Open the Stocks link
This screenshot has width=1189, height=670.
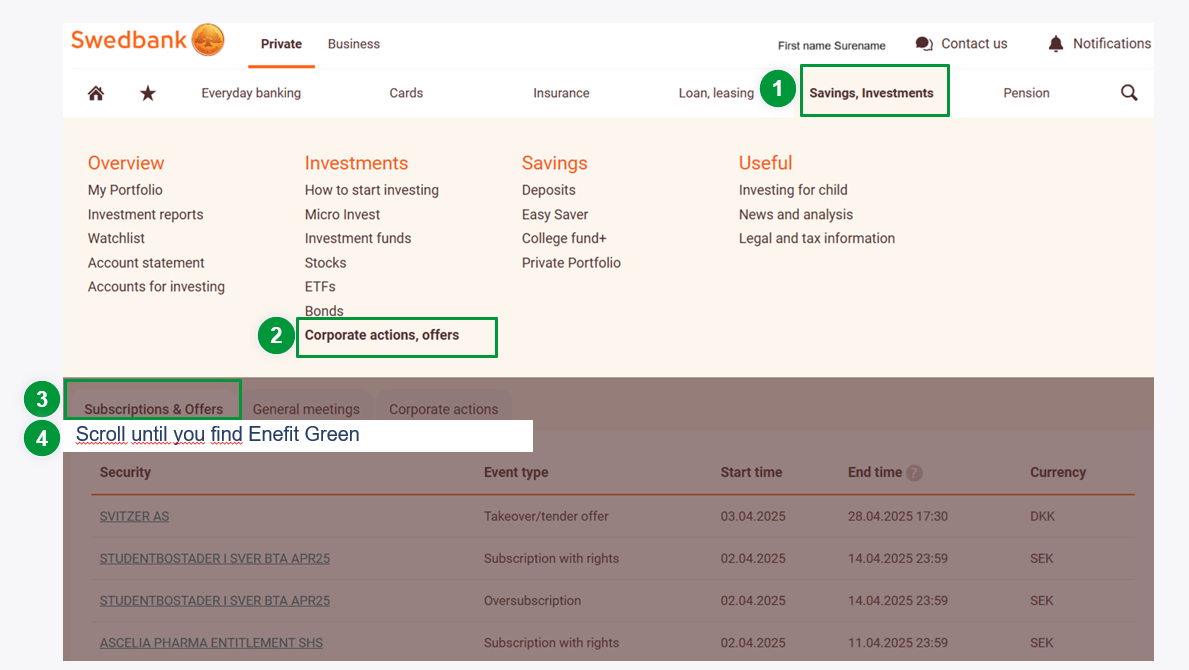click(325, 263)
